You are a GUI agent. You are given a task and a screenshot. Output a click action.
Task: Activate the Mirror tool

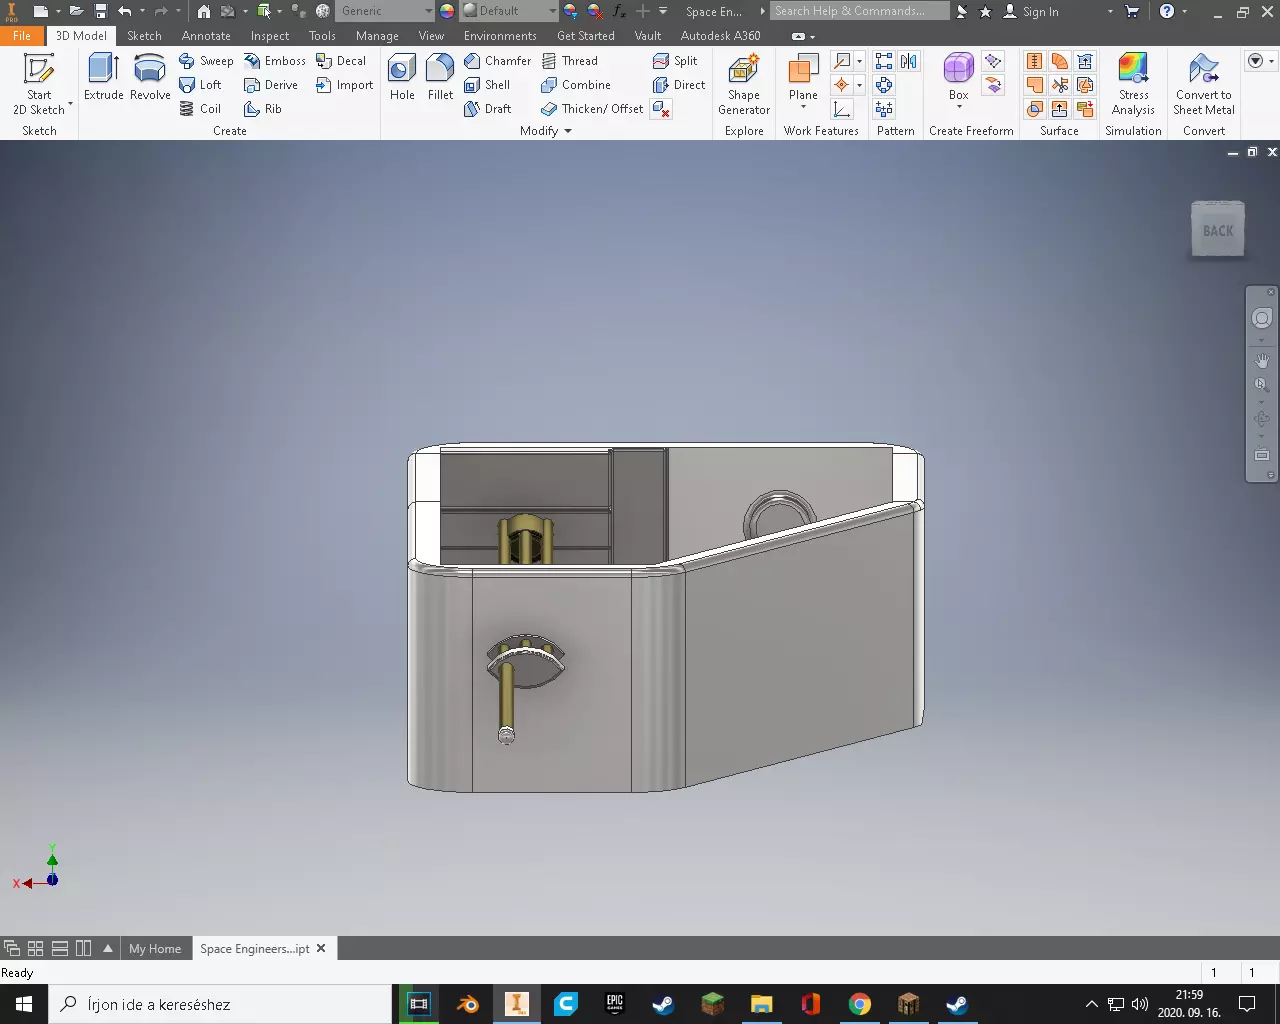tap(908, 61)
